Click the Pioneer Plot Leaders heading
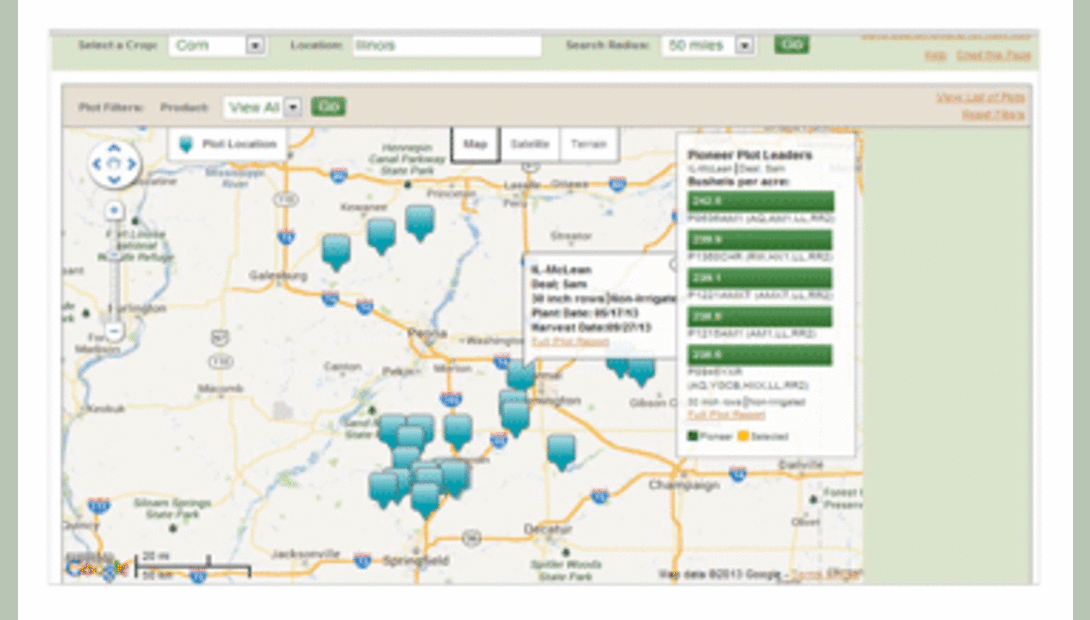Viewport: 1090px width, 620px height. point(749,155)
